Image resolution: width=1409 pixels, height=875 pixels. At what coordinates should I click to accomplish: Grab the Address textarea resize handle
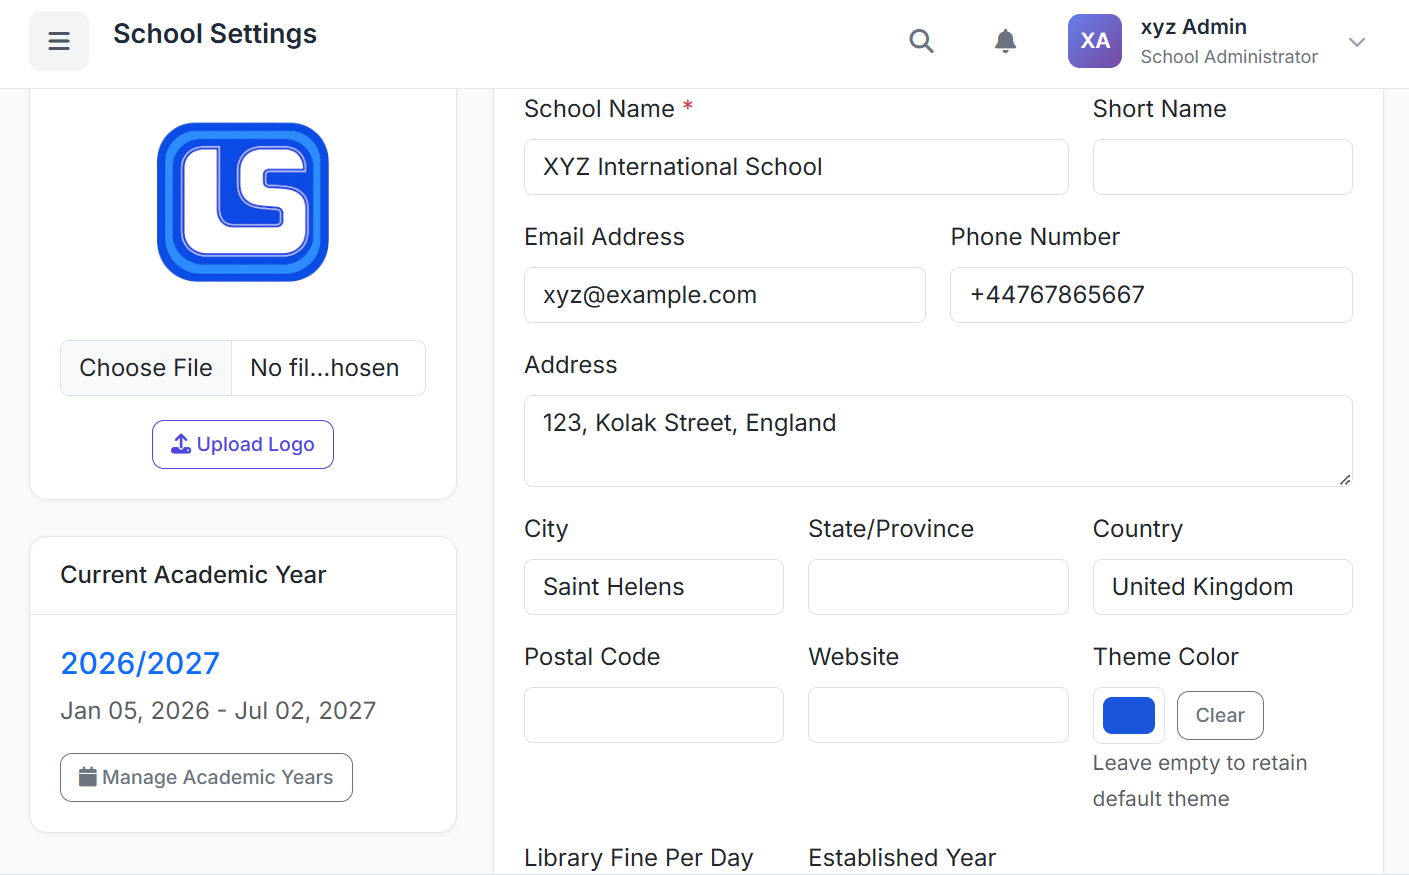pos(1345,480)
